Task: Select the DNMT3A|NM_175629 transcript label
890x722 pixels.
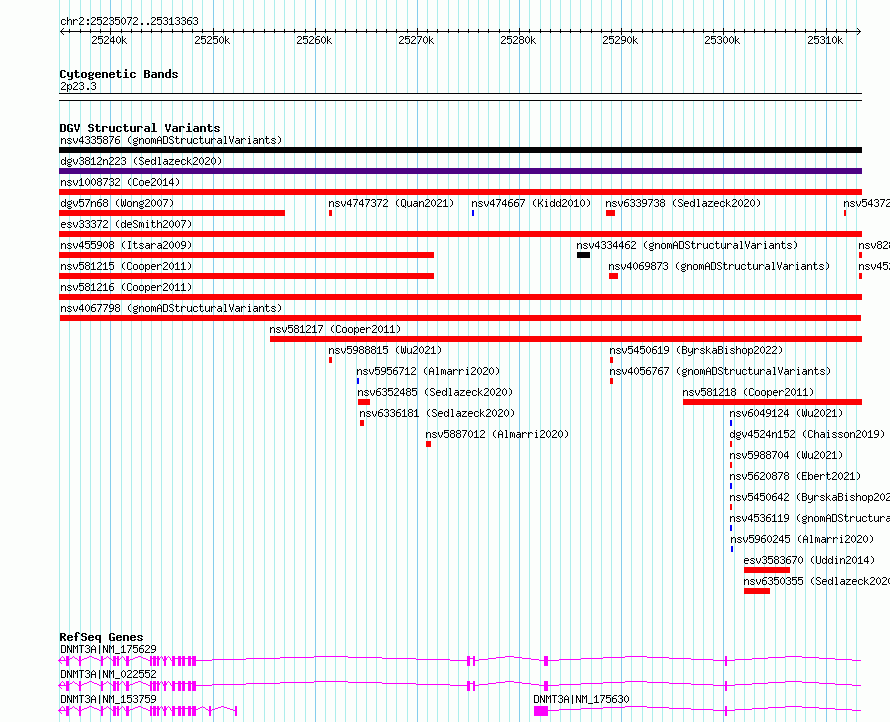Action: 108,649
